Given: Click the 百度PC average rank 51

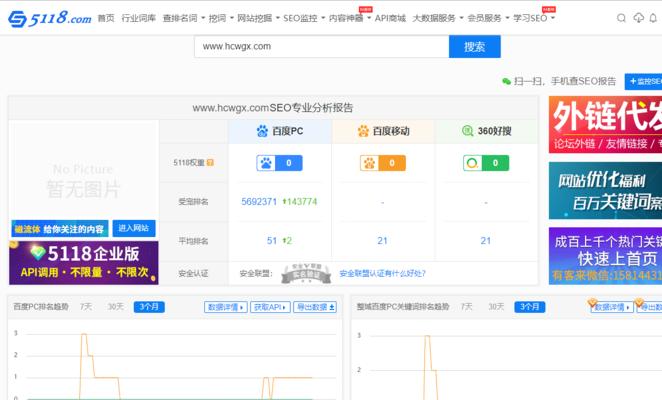Looking at the screenshot, I should click(271, 241).
